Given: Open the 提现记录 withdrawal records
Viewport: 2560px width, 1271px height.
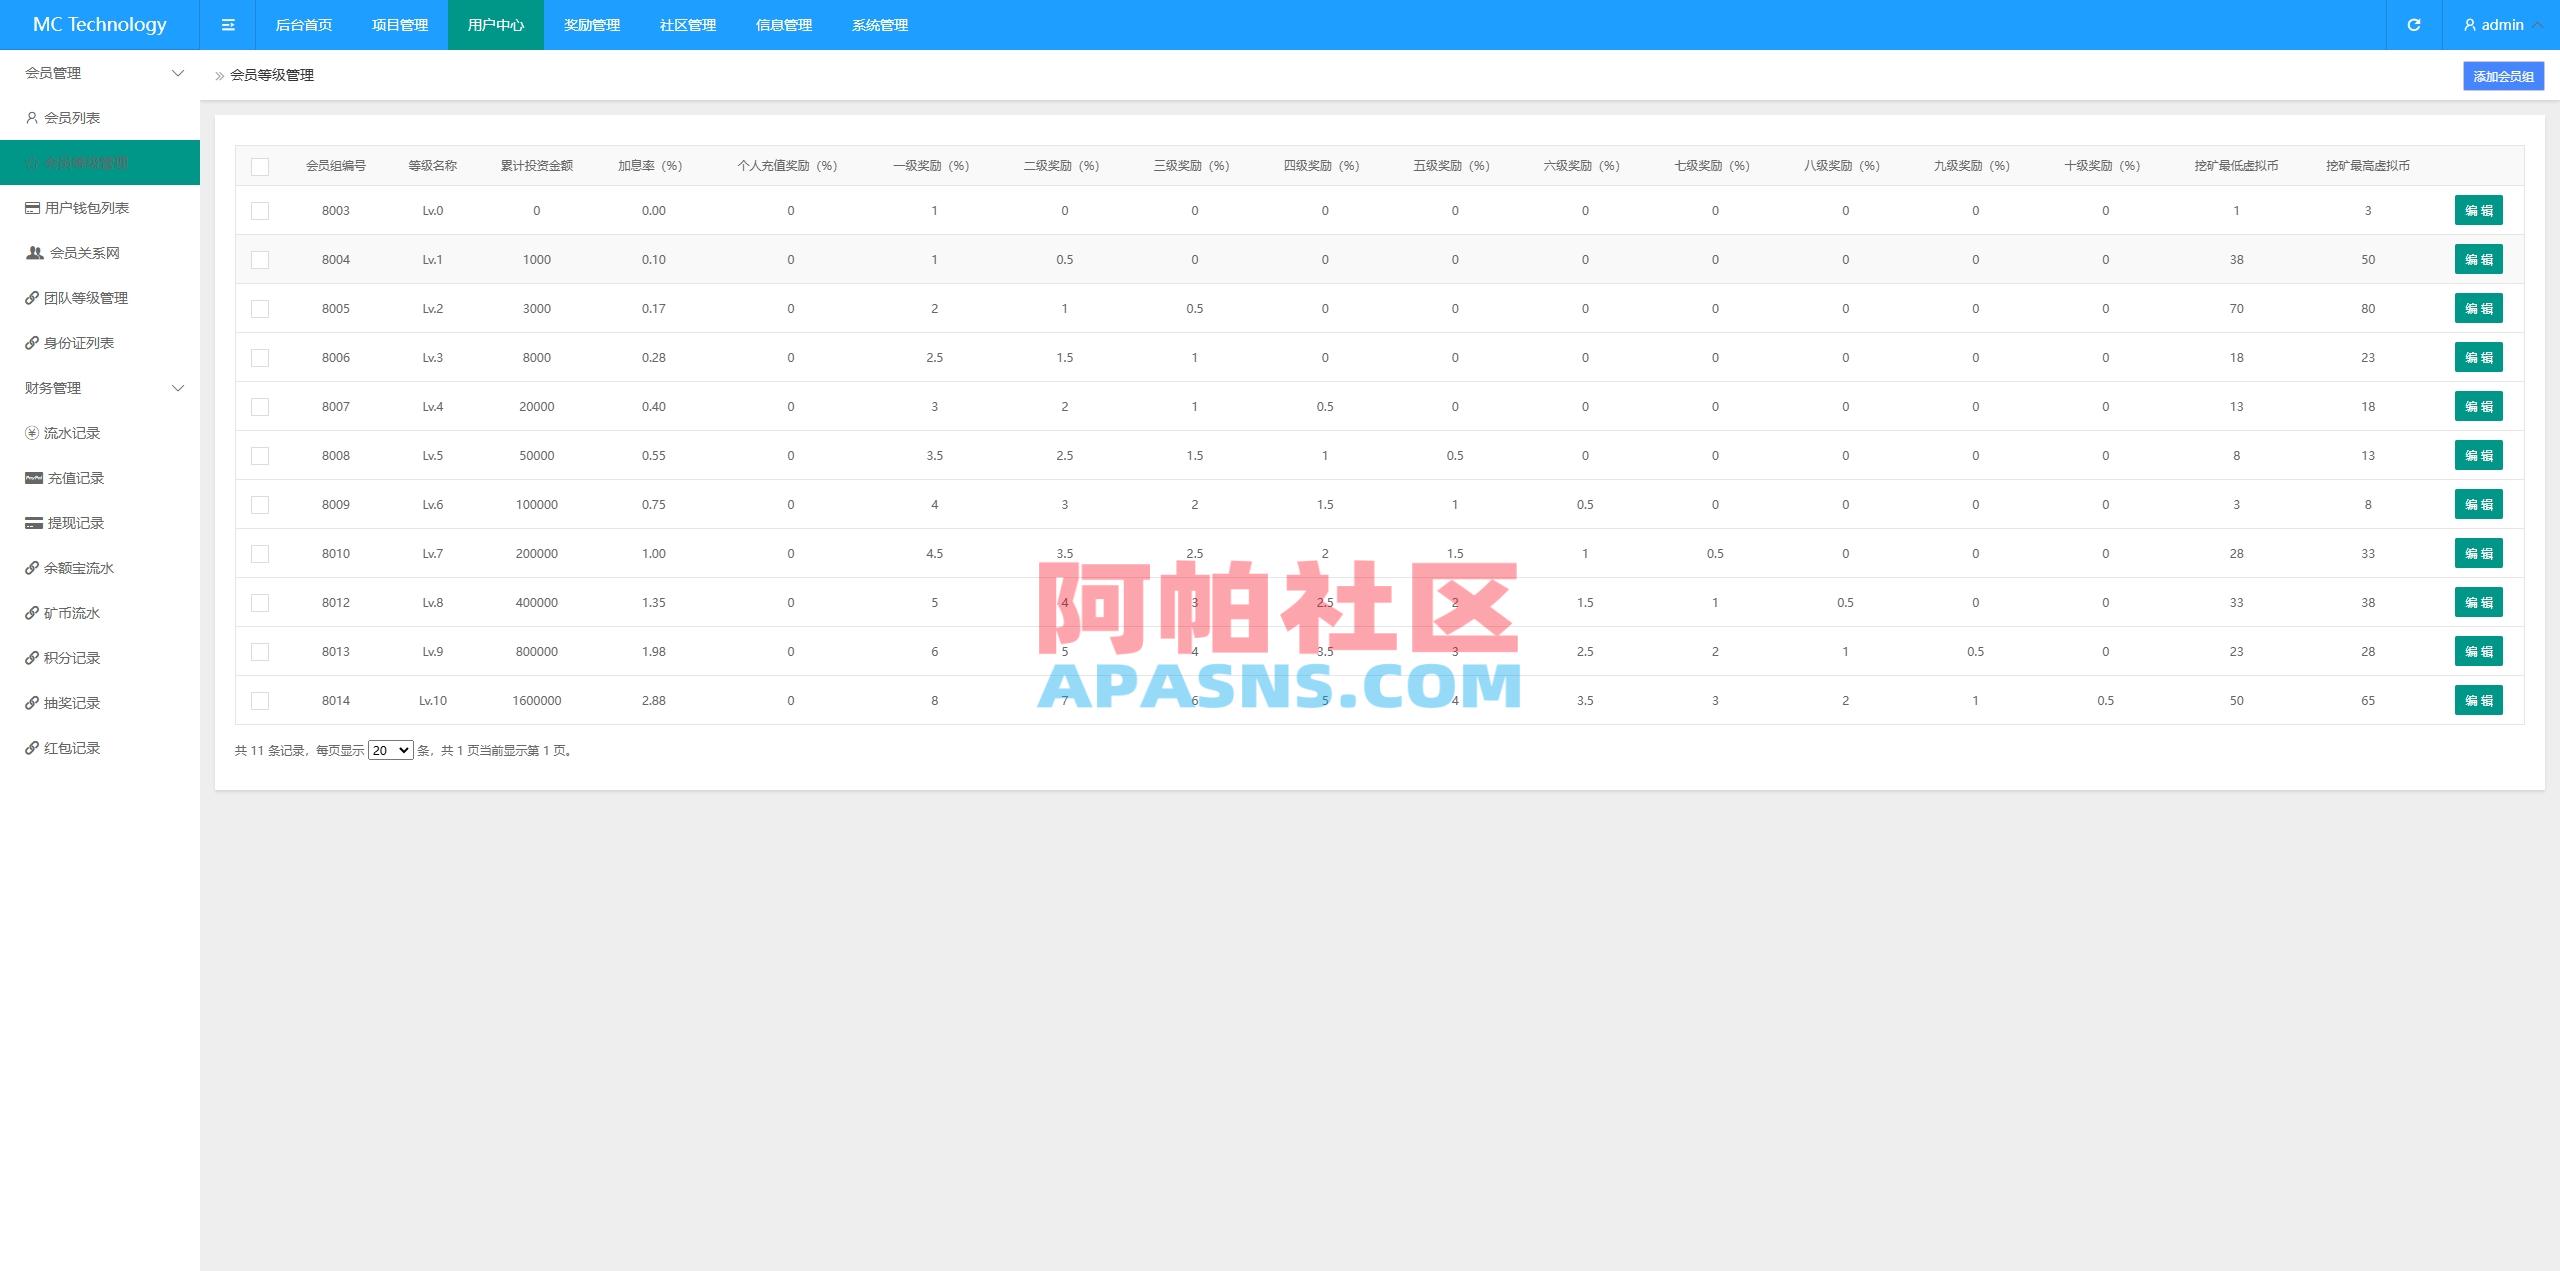Looking at the screenshot, I should point(76,523).
